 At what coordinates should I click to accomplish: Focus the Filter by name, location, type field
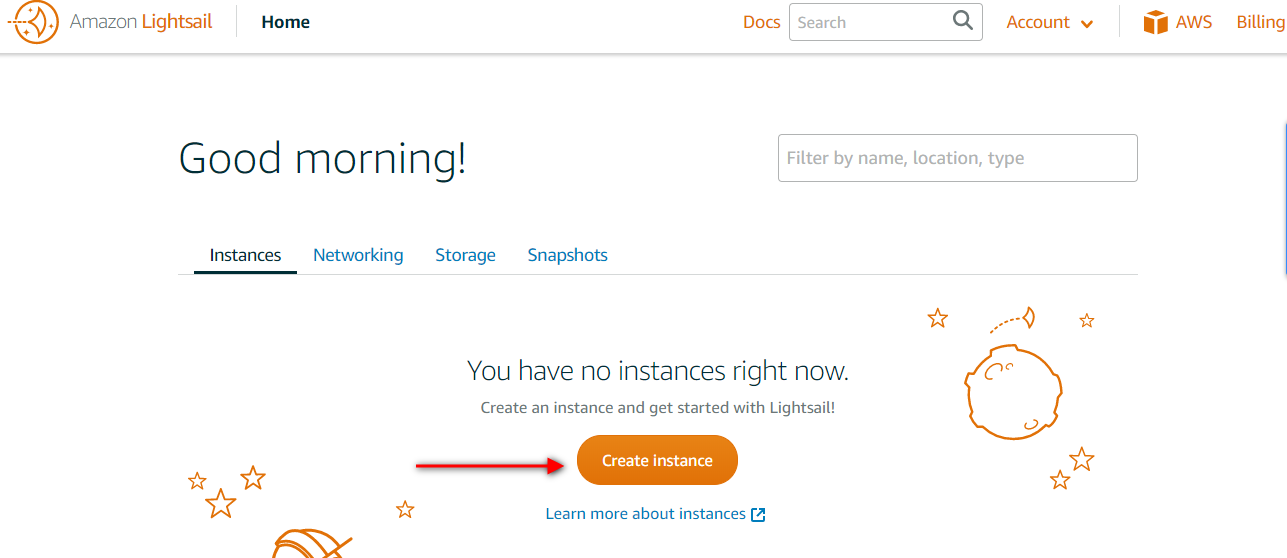[x=957, y=158]
